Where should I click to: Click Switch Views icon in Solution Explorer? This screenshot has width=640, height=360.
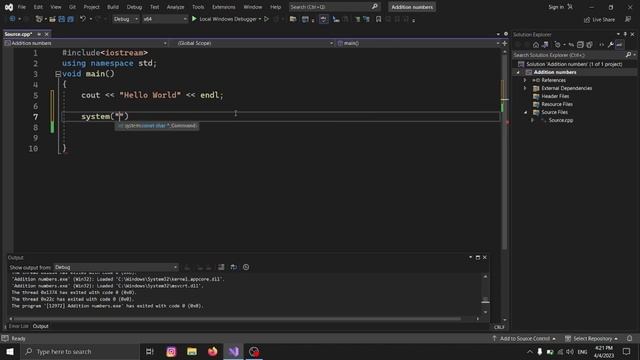(x=545, y=45)
